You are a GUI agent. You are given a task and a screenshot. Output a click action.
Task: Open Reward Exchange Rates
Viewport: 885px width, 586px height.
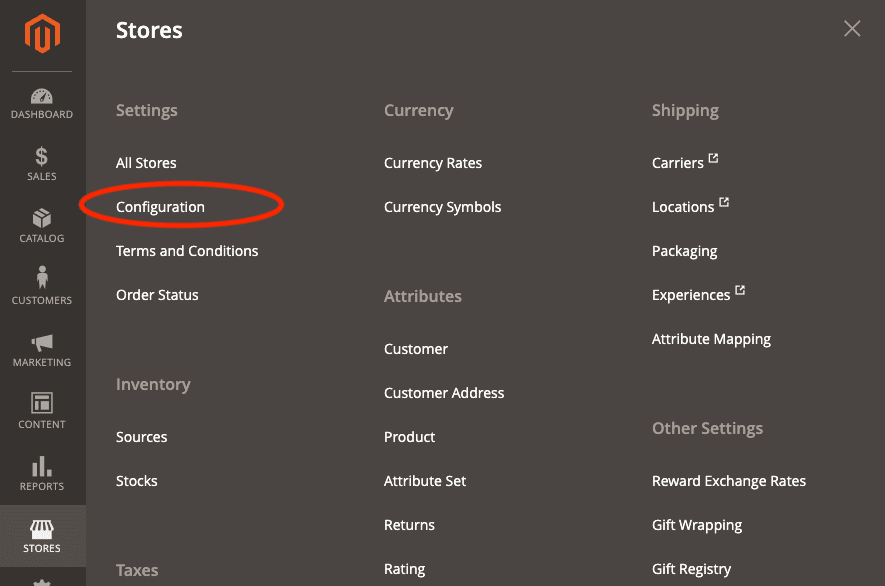(x=729, y=480)
